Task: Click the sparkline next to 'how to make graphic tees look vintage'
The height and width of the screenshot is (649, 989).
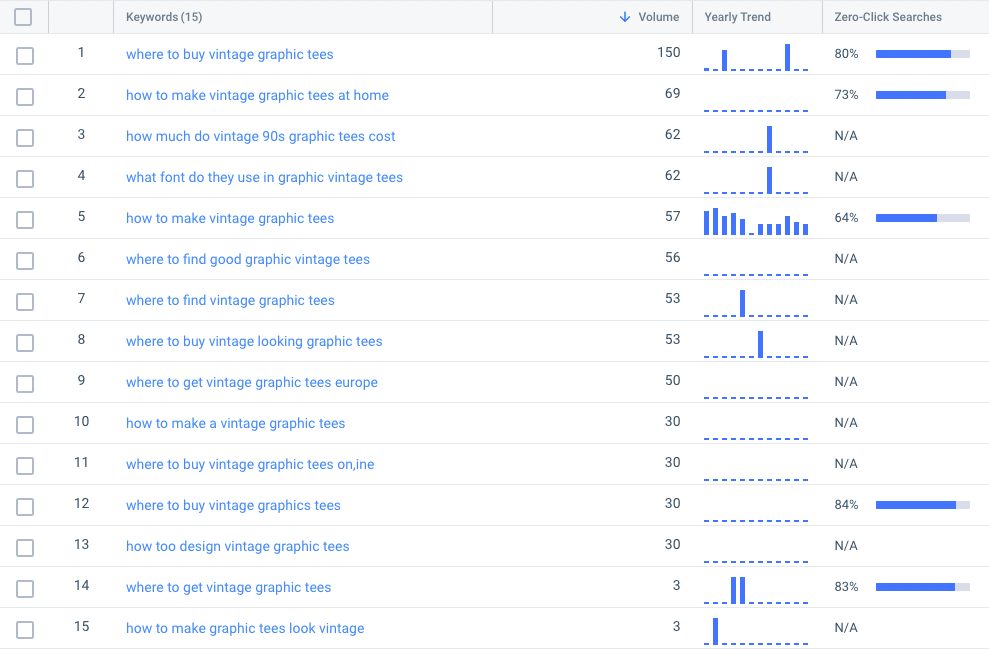Action: (x=757, y=629)
